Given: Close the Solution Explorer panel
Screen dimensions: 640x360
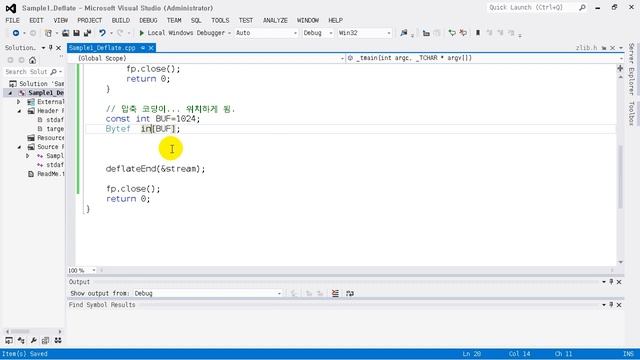Looking at the screenshot, I should 58,48.
